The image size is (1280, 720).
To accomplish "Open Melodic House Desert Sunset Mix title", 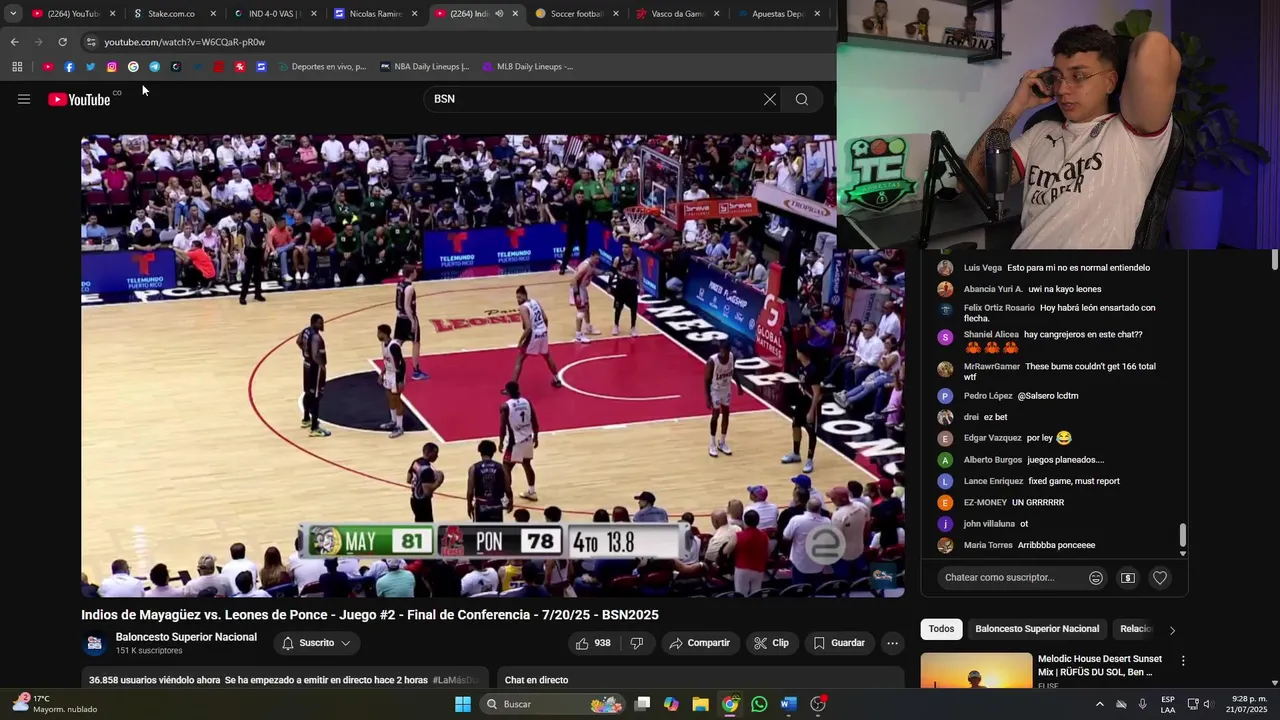I will click(1100, 665).
